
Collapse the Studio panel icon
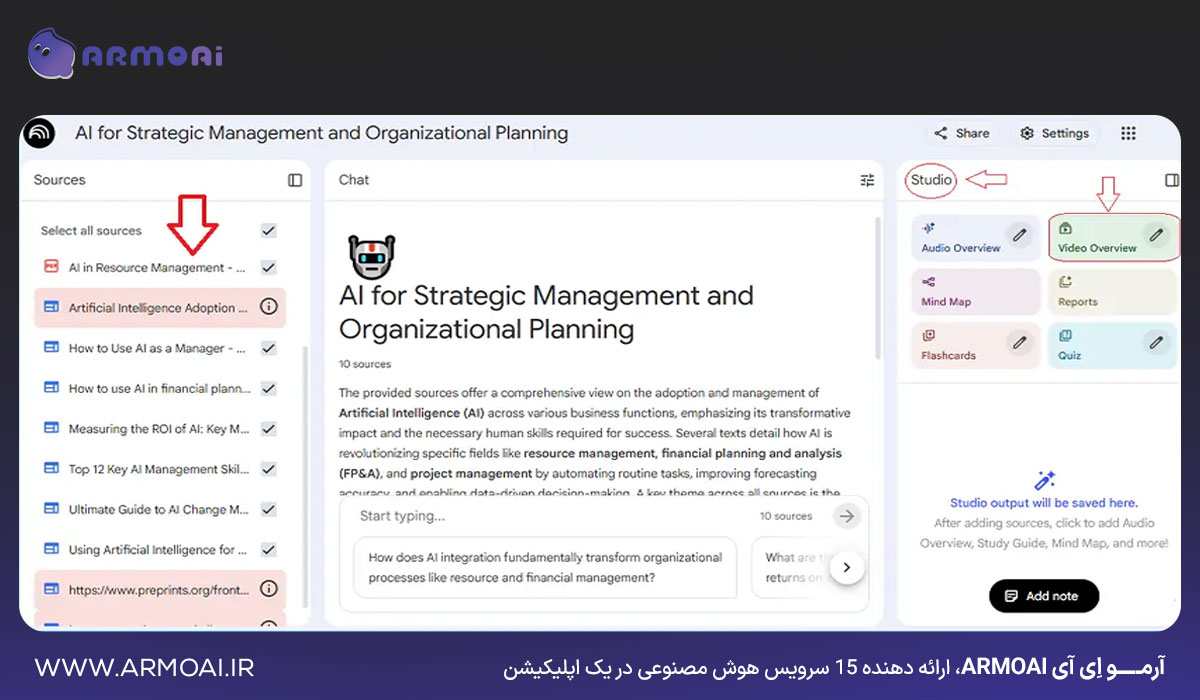(x=1172, y=180)
